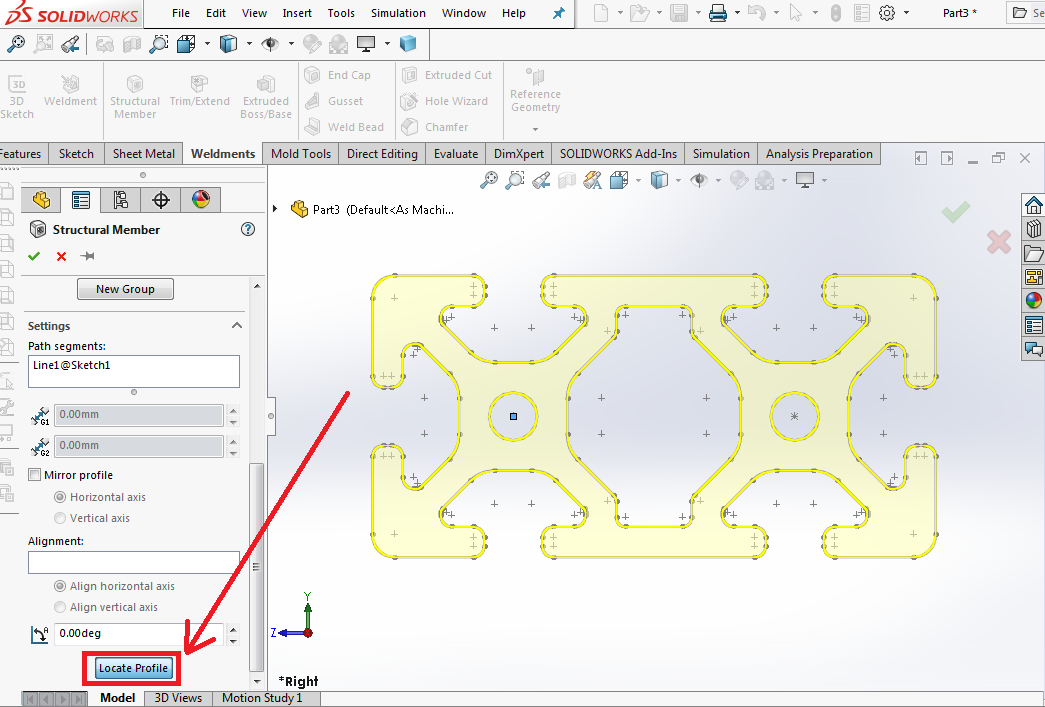Screen dimensions: 1045x707
Task: Click the Display Style icon in top toolbar
Action: pos(229,44)
